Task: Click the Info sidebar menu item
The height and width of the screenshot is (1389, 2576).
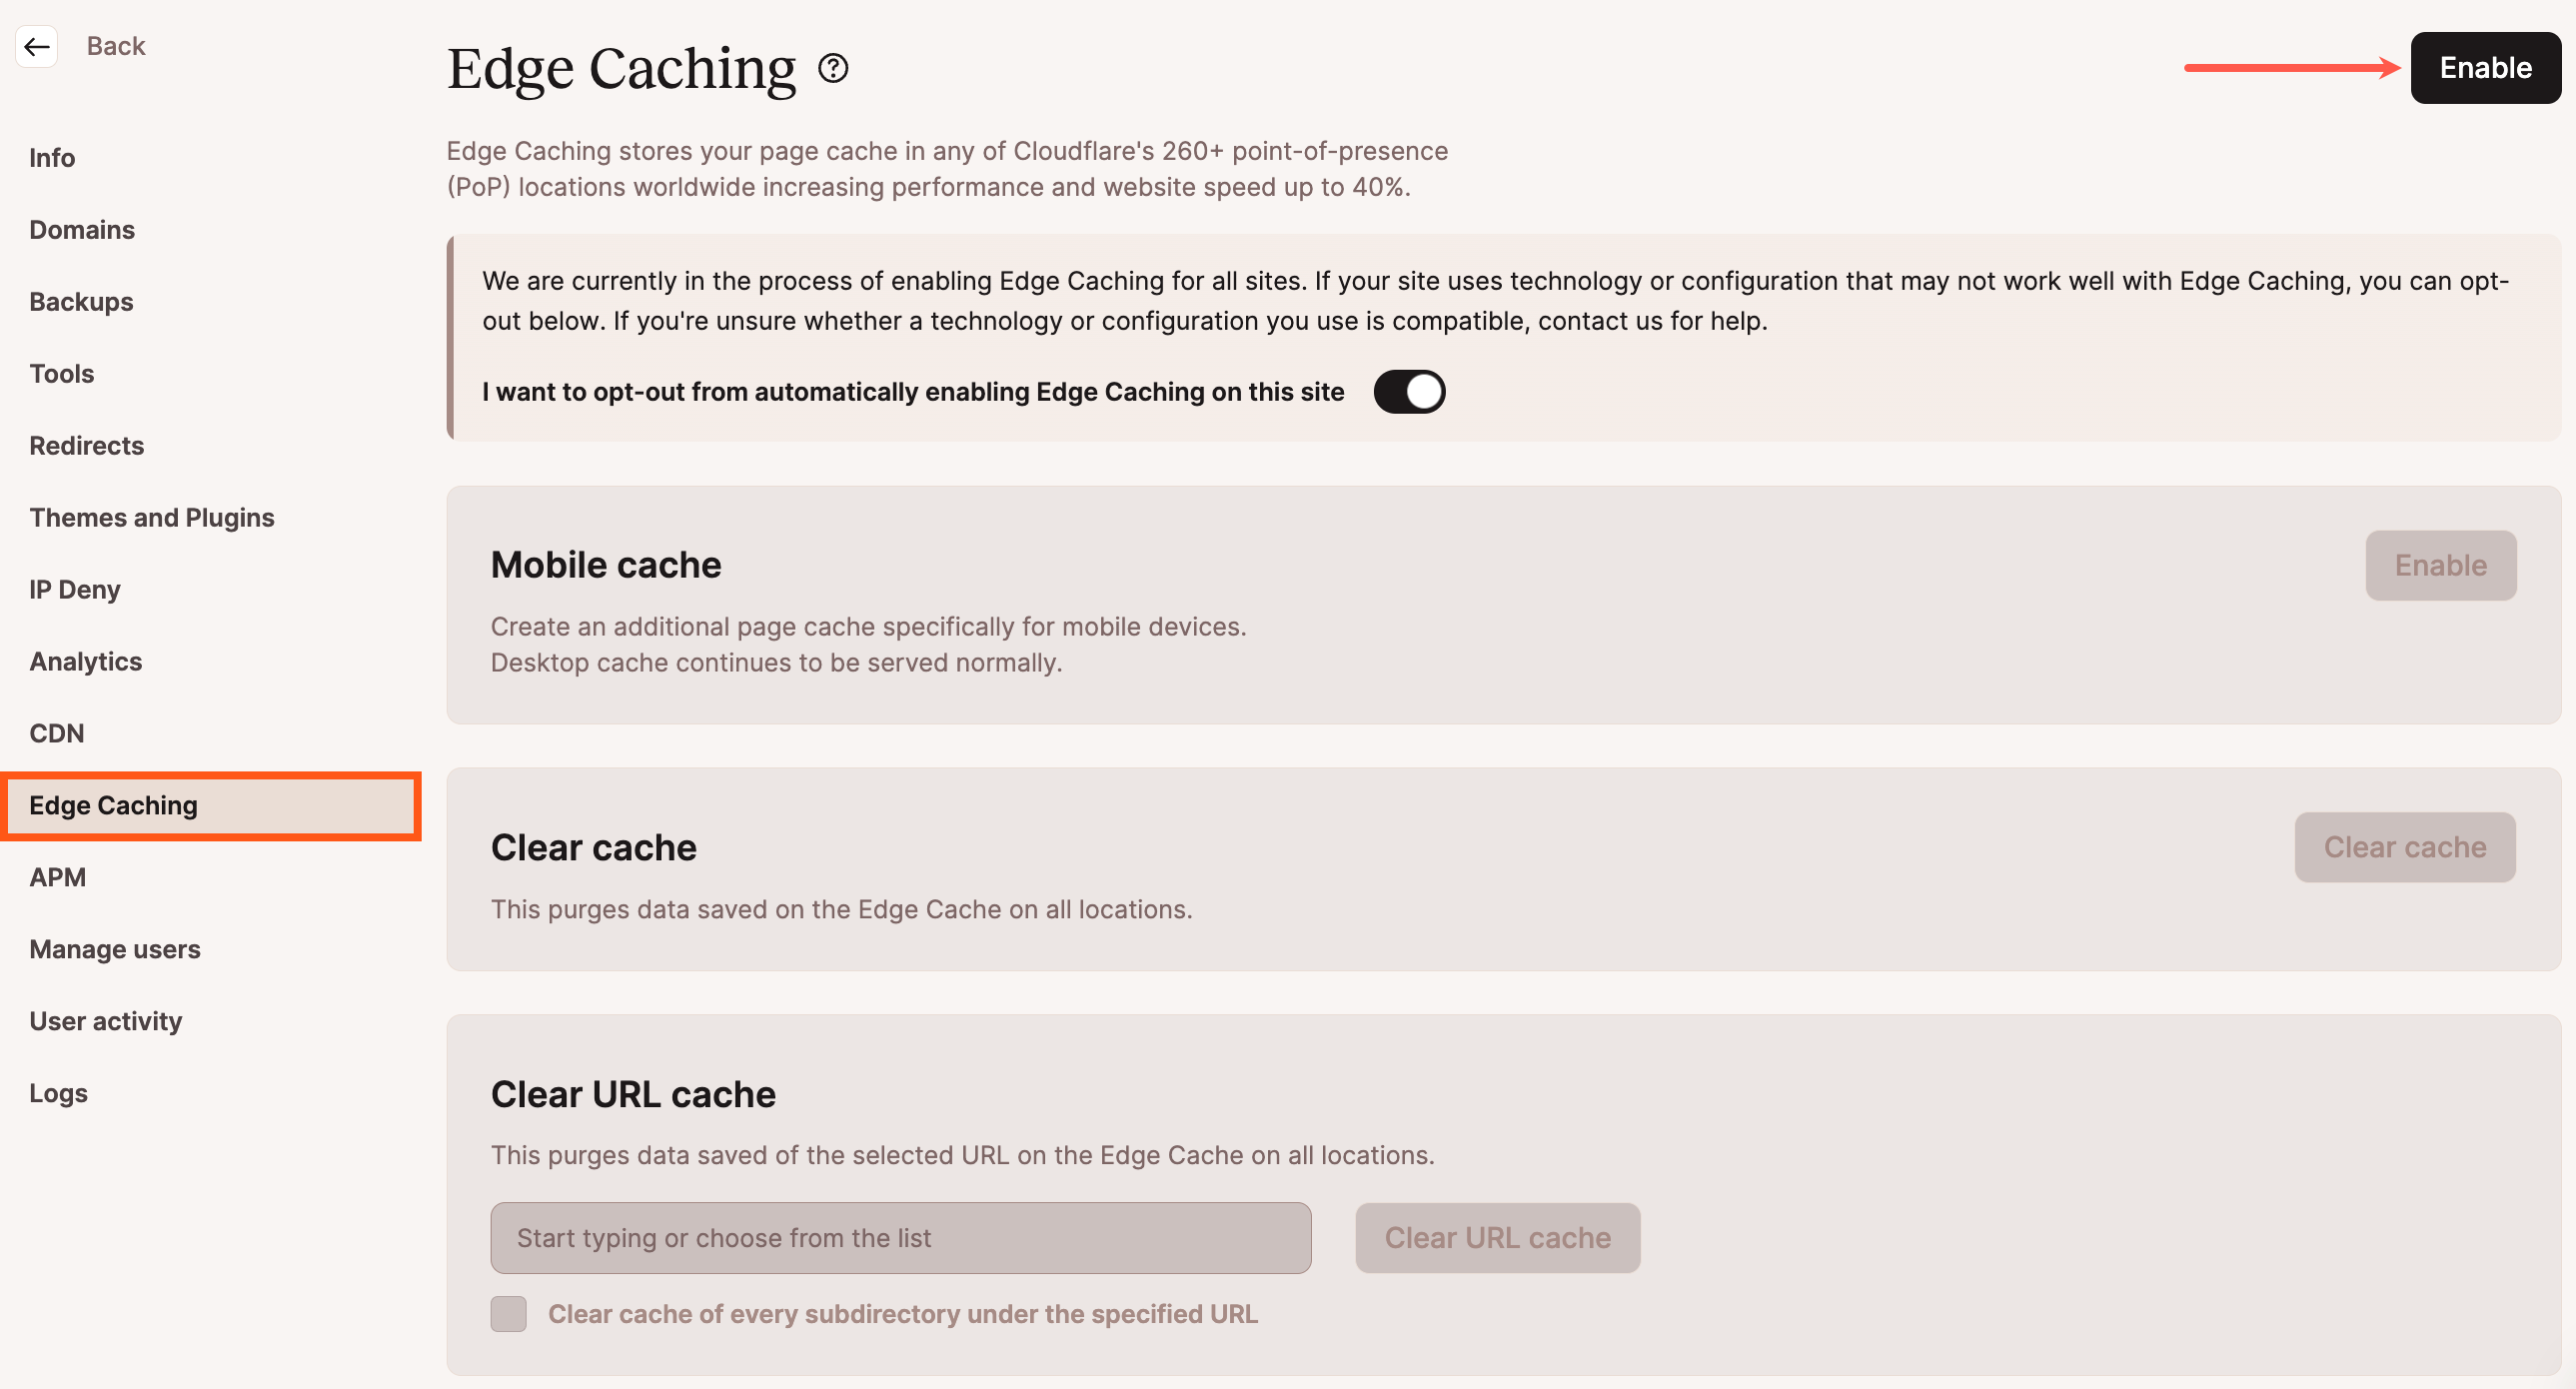Action: (53, 156)
